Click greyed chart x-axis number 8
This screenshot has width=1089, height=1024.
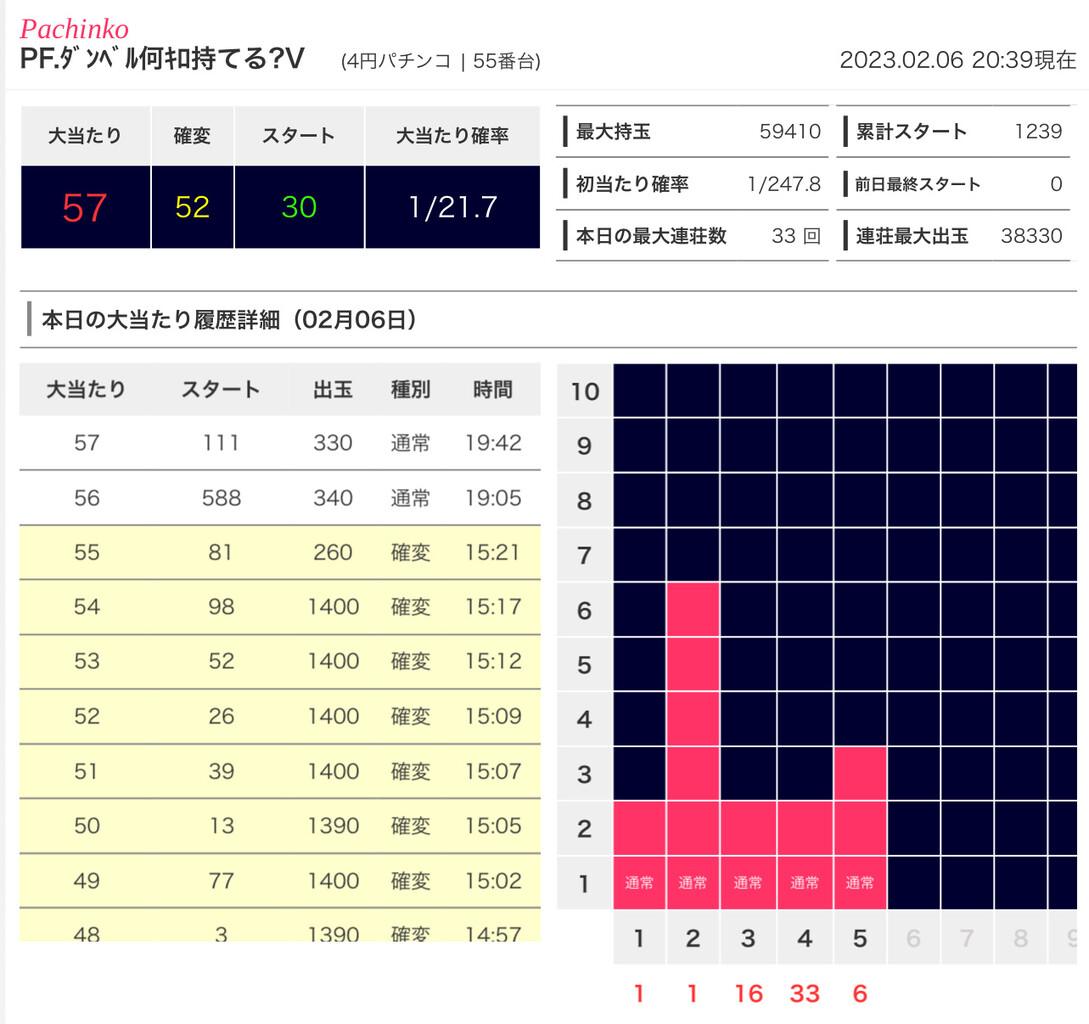pyautogui.click(x=1020, y=939)
